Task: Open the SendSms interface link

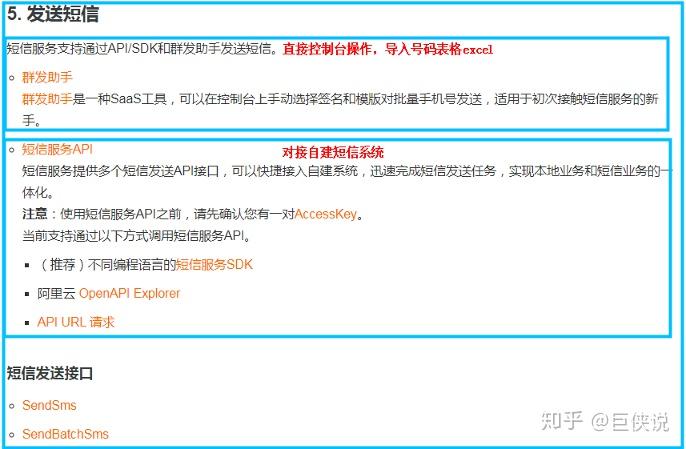Action: coord(49,405)
